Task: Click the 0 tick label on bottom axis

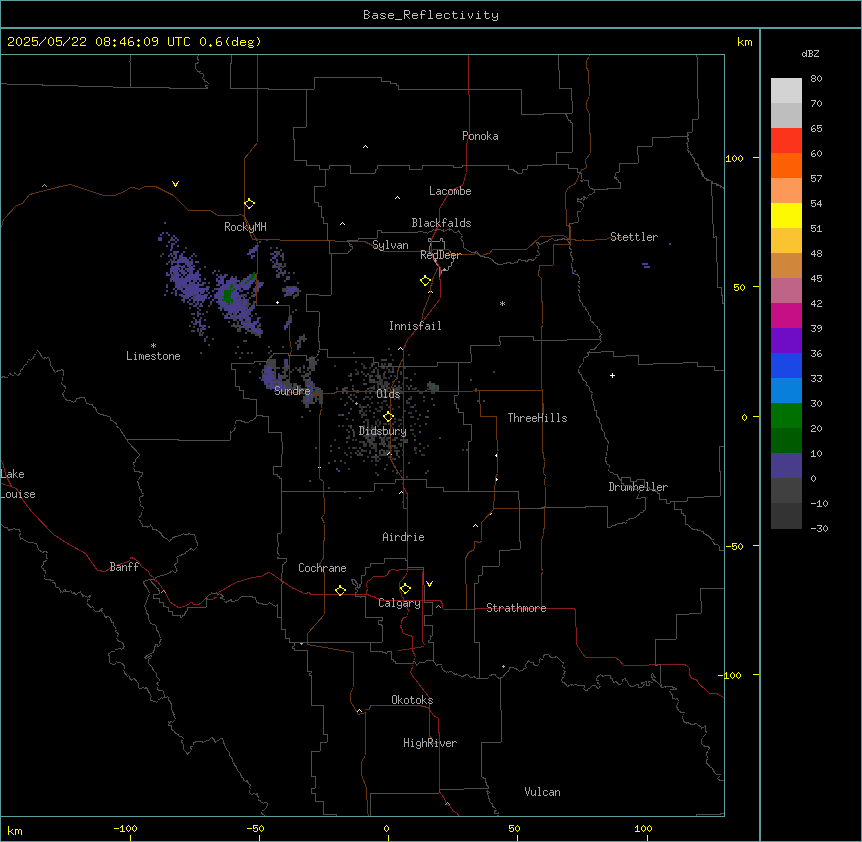Action: [x=386, y=828]
